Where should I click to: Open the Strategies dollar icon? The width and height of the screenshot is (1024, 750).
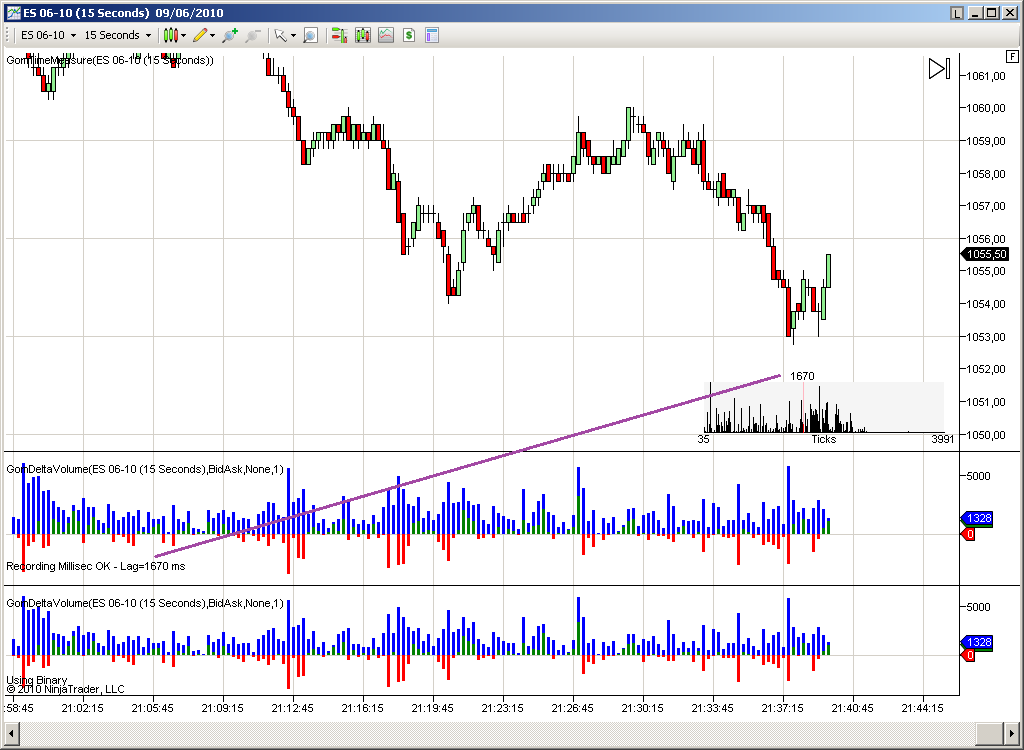click(x=409, y=35)
